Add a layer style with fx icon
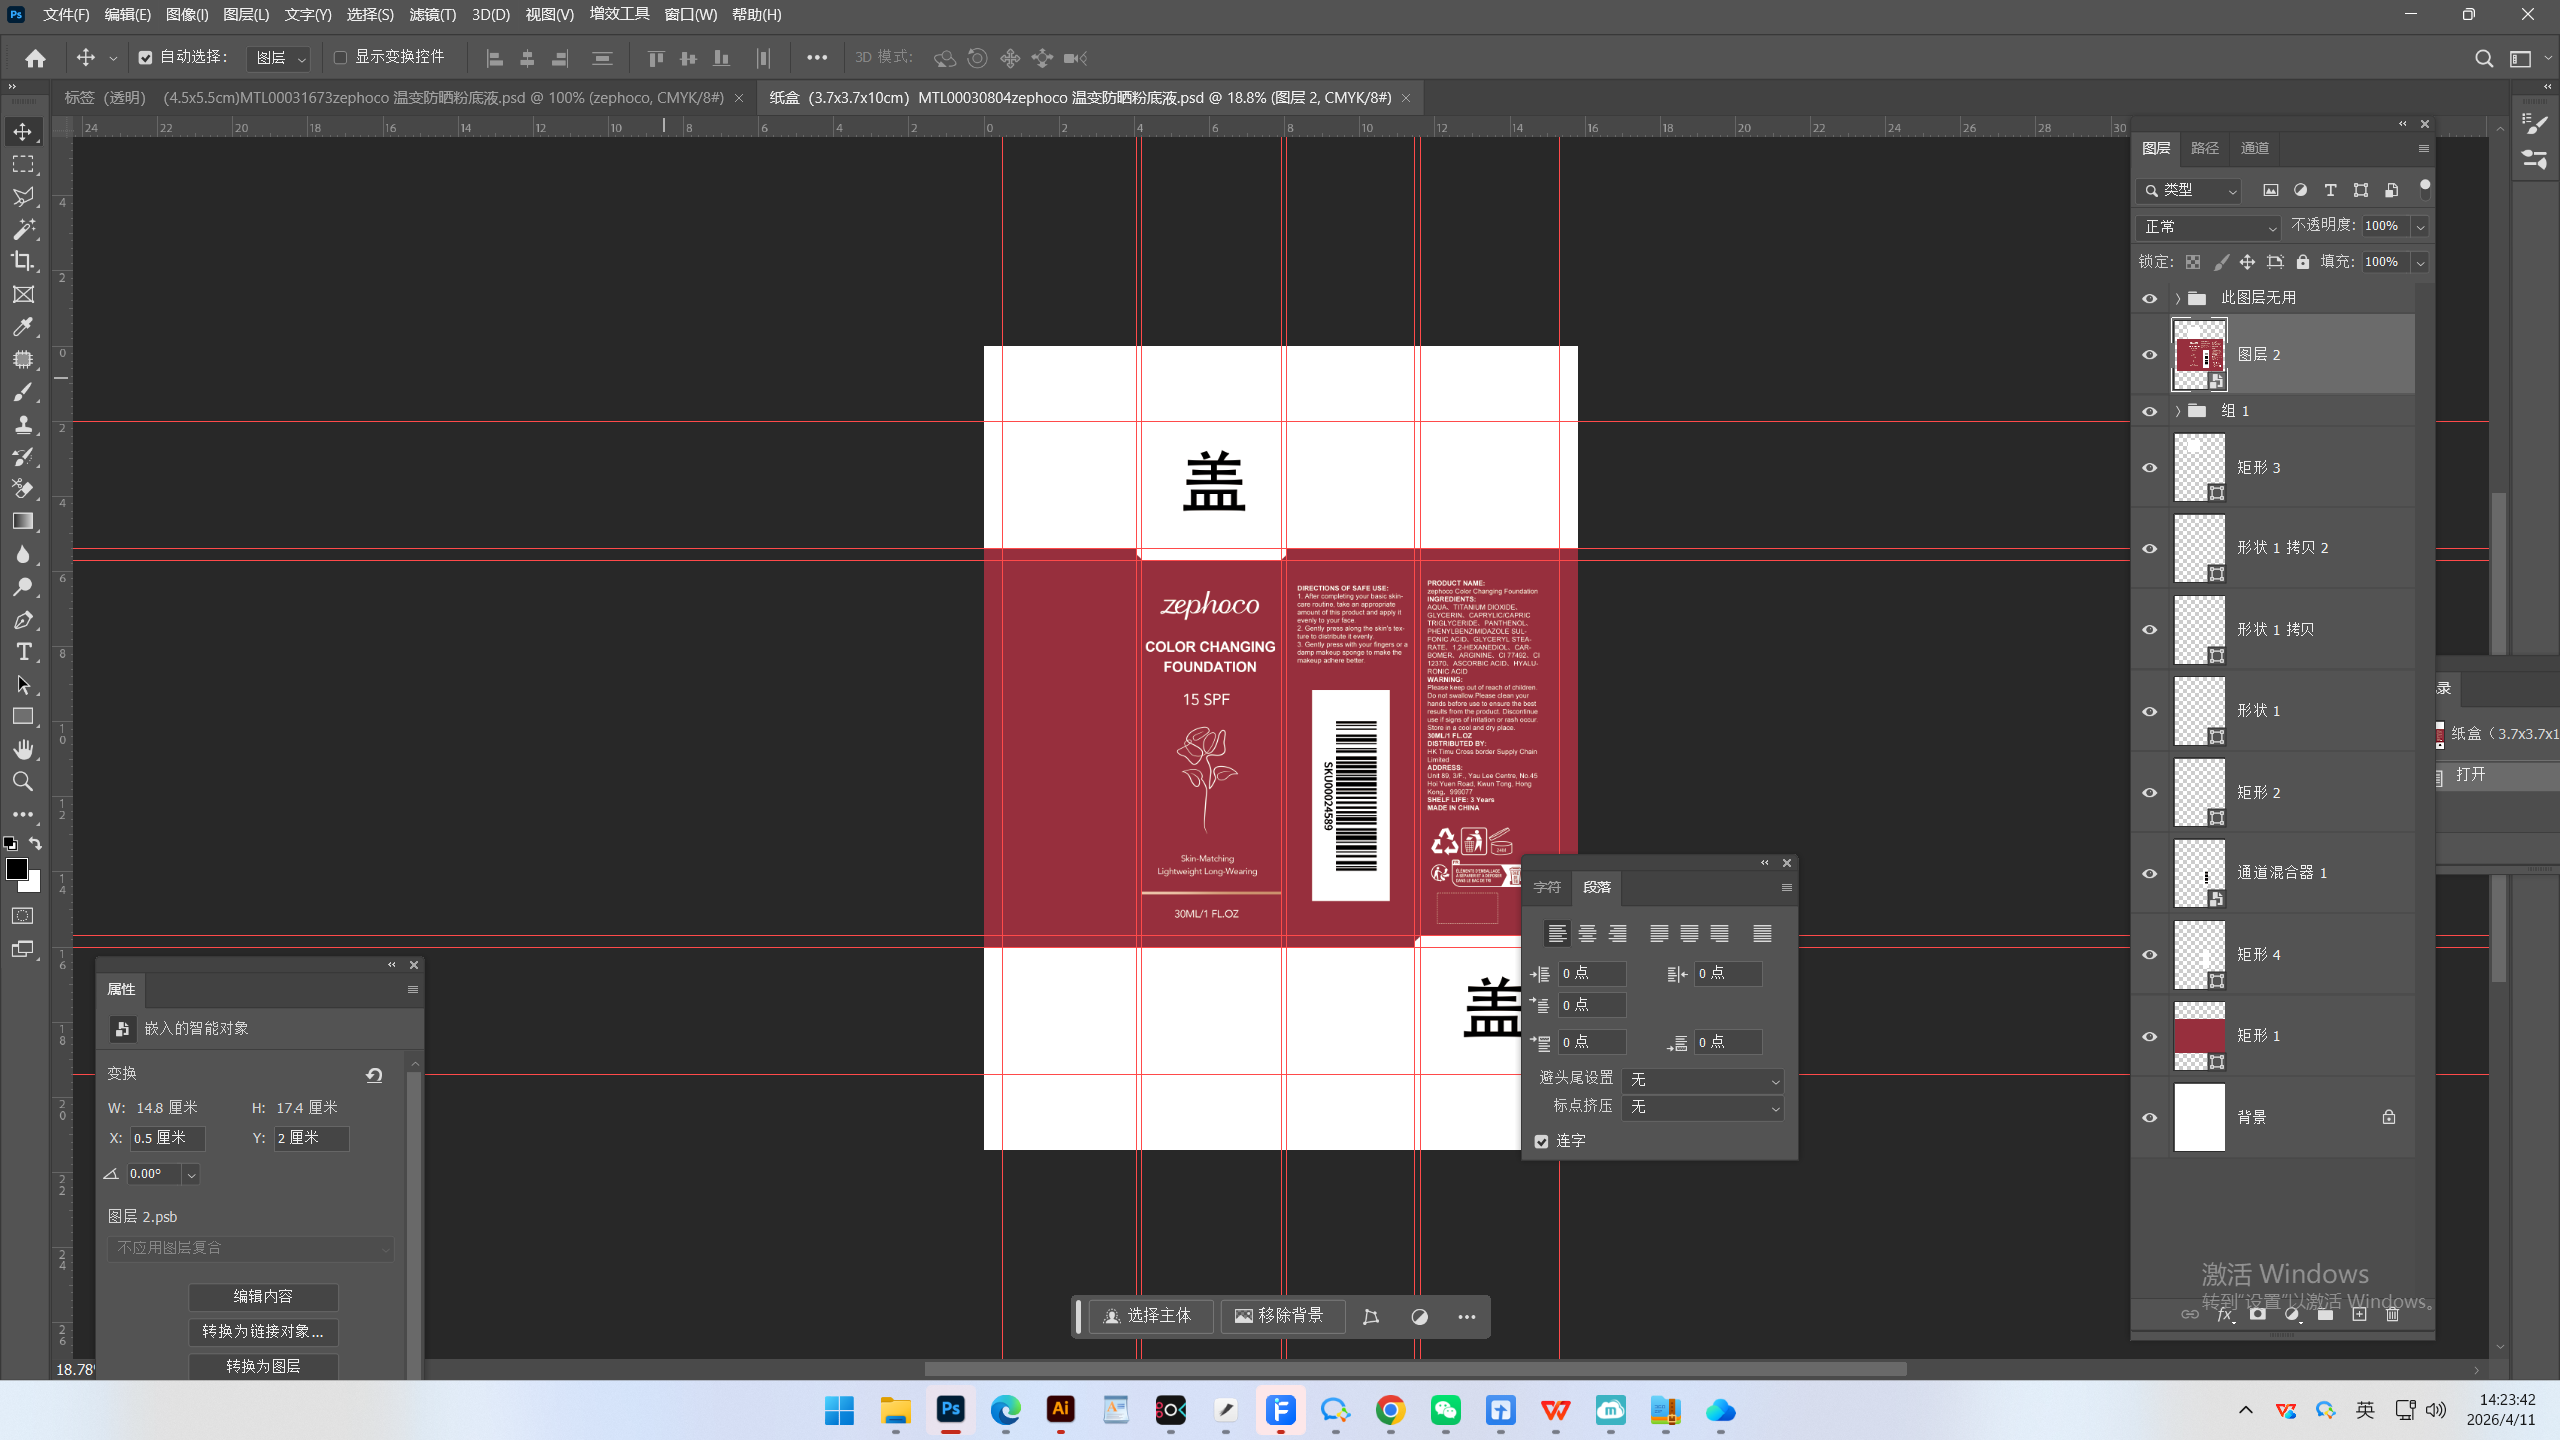Image resolution: width=2560 pixels, height=1440 pixels. (x=2224, y=1315)
